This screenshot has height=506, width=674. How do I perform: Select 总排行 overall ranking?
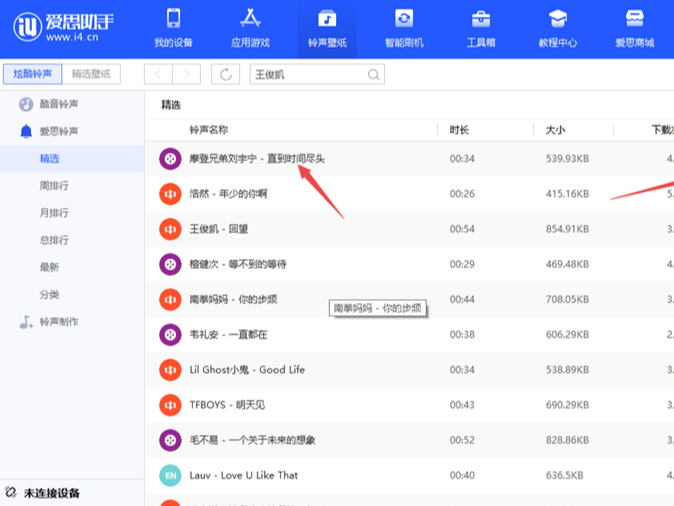pos(54,240)
